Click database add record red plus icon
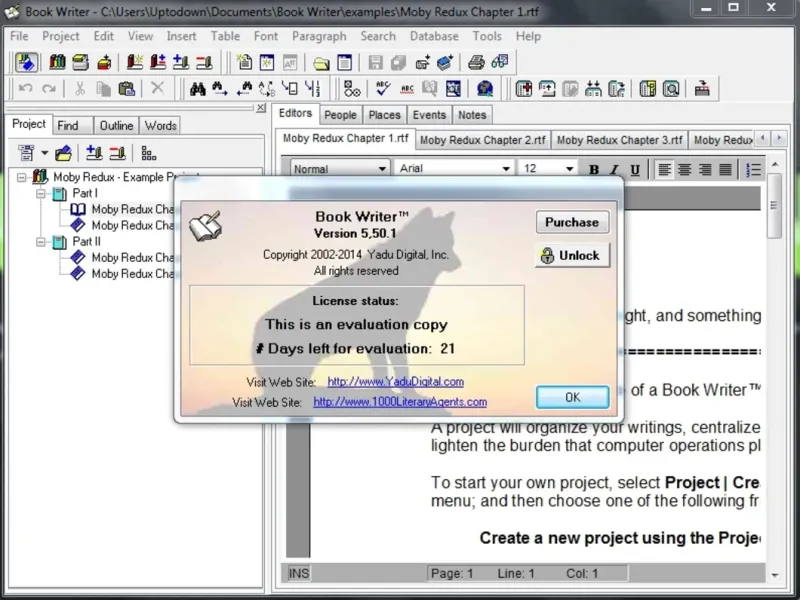The height and width of the screenshot is (600, 800). click(523, 89)
